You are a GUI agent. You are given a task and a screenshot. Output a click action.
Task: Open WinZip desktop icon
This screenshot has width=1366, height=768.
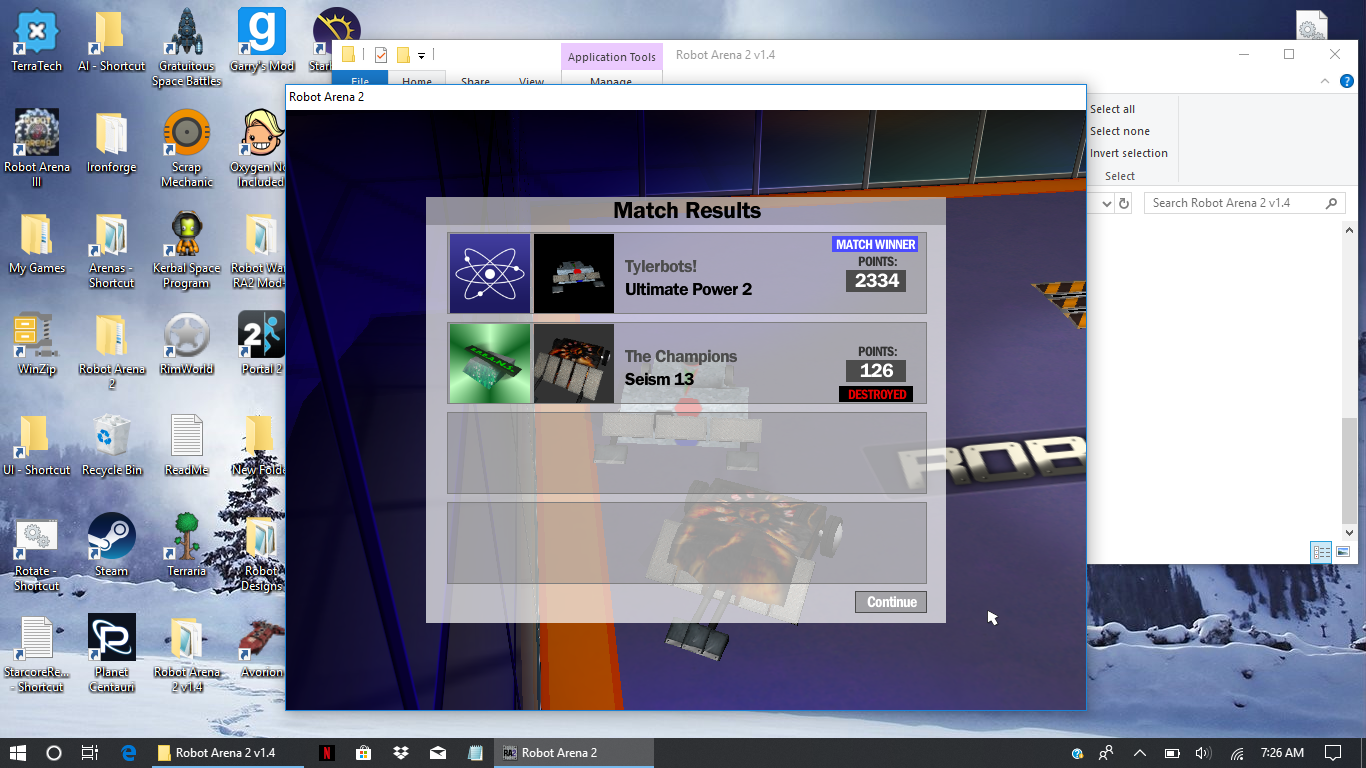(36, 344)
